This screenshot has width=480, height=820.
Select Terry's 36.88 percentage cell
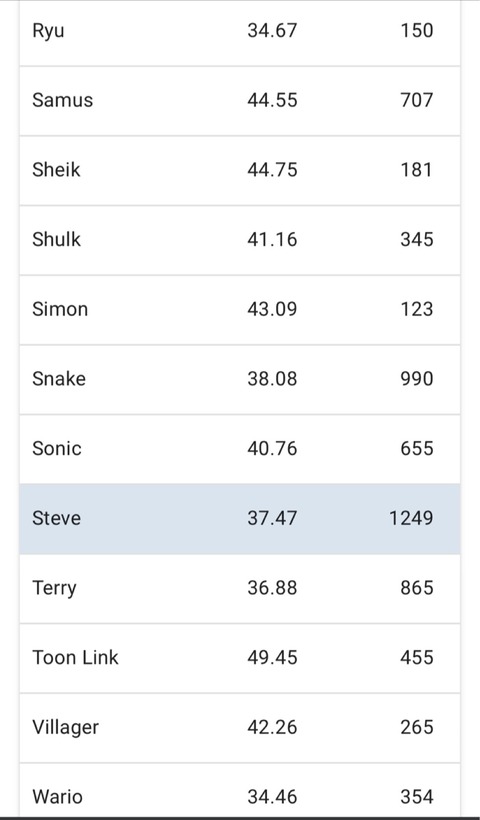tap(272, 588)
